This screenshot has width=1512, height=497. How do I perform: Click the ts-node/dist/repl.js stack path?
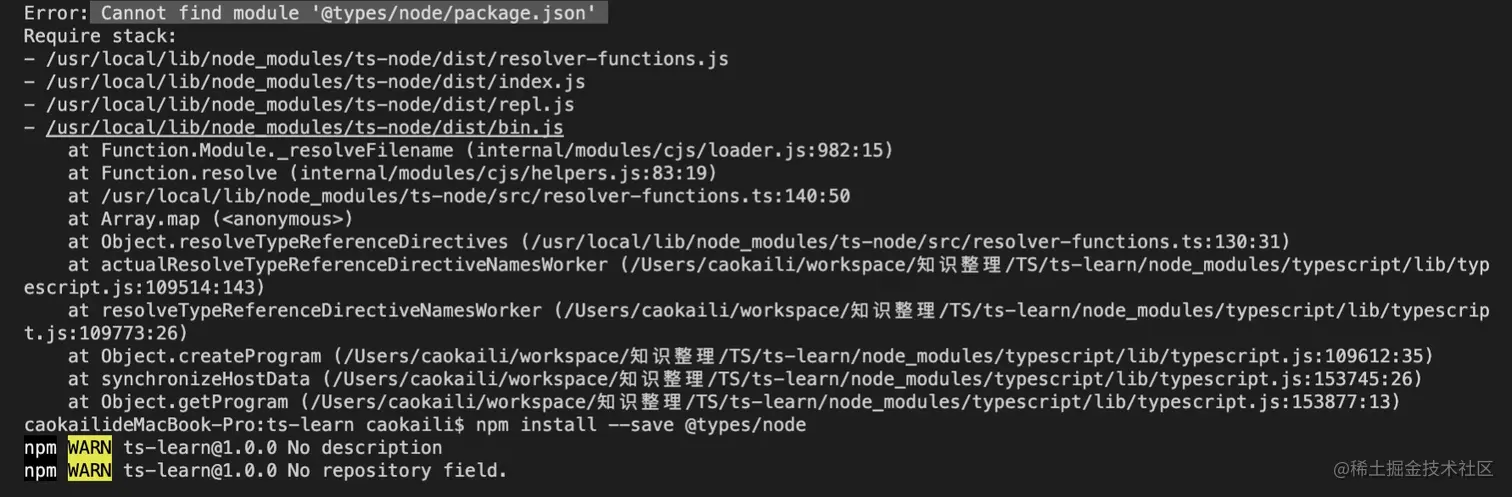click(x=310, y=104)
